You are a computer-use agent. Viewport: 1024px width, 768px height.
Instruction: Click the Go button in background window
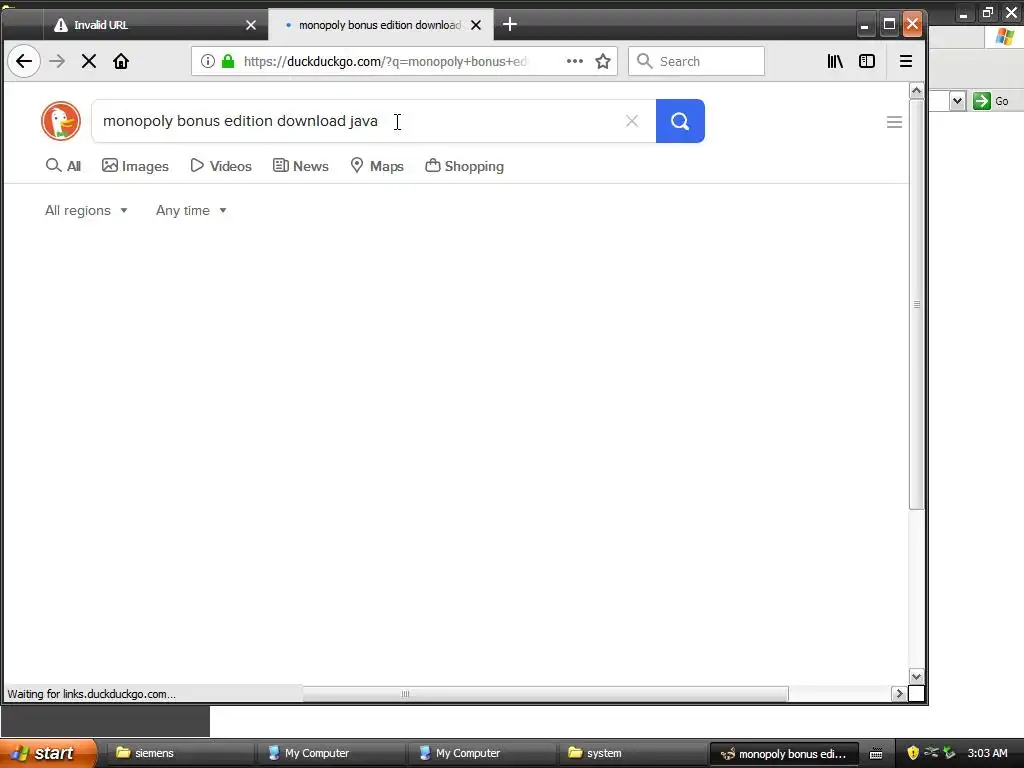(991, 101)
